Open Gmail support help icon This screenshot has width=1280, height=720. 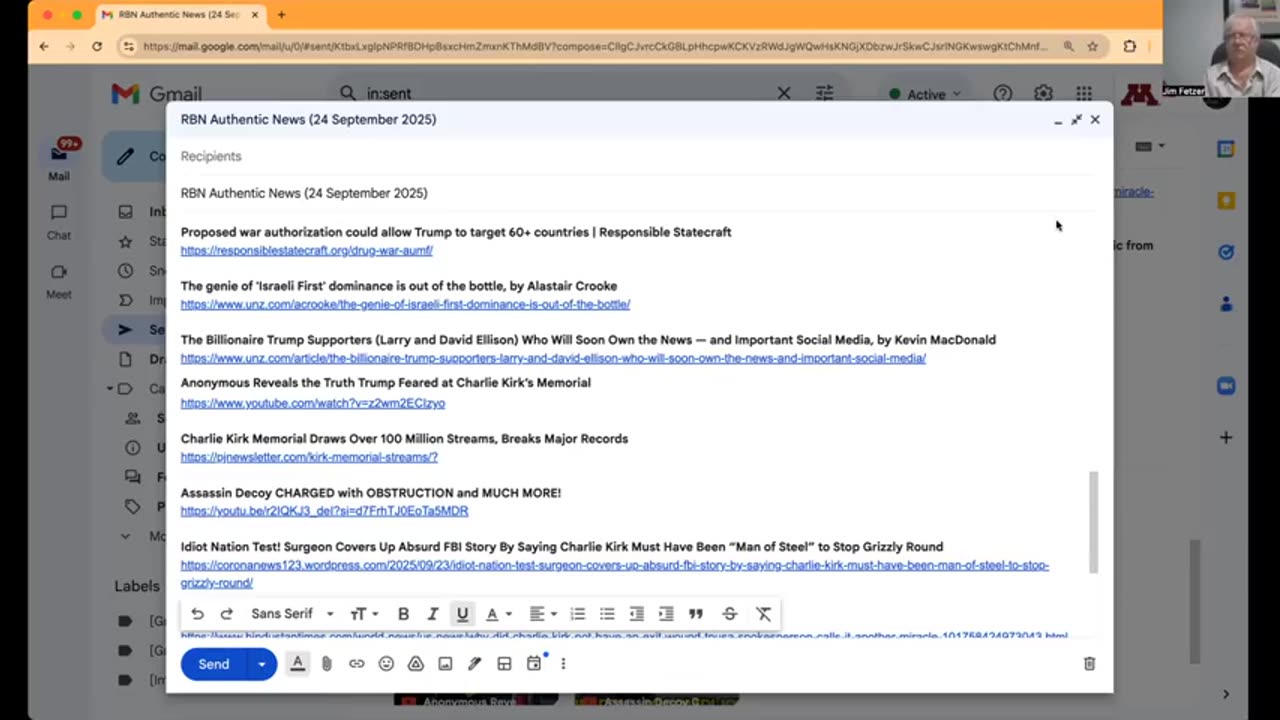(1002, 93)
